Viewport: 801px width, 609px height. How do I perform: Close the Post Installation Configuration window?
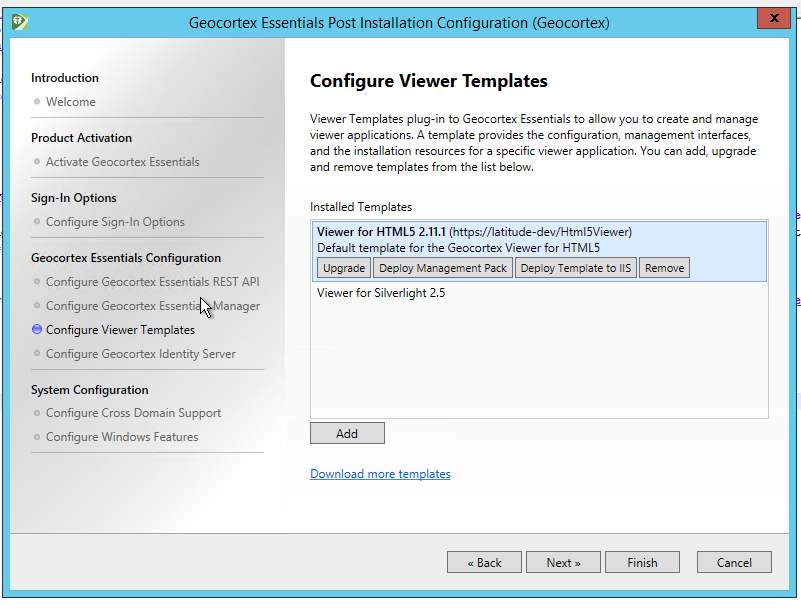click(773, 18)
